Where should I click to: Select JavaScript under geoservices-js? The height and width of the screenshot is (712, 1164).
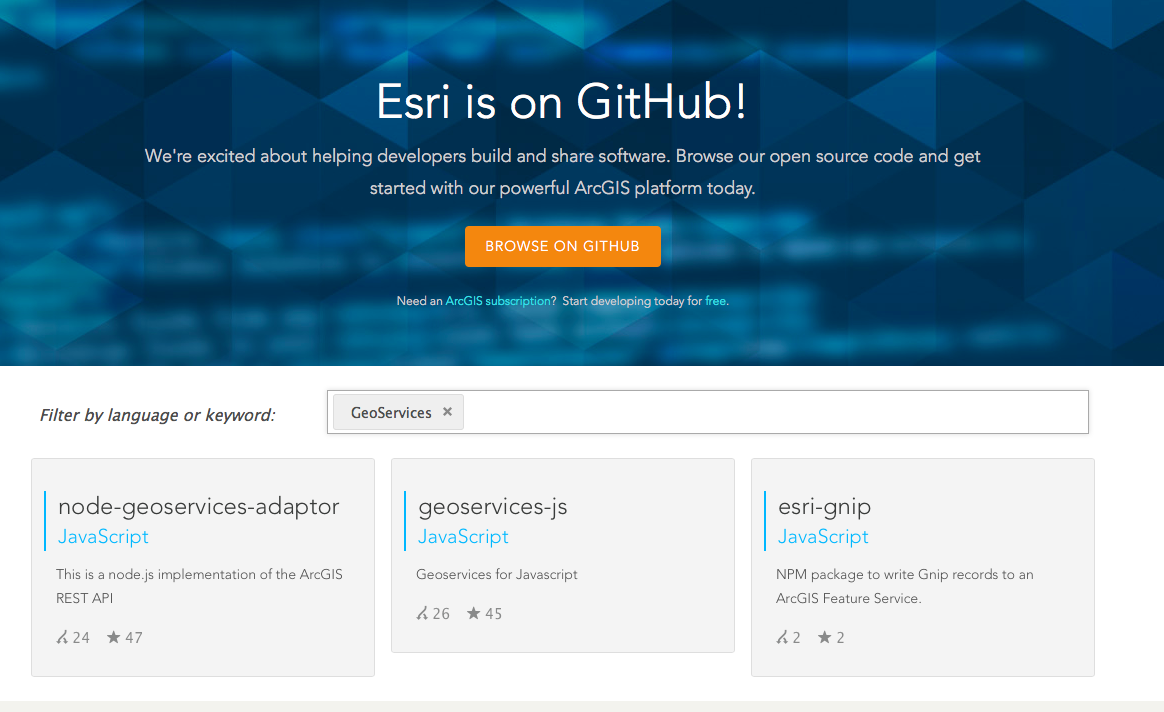pos(463,537)
